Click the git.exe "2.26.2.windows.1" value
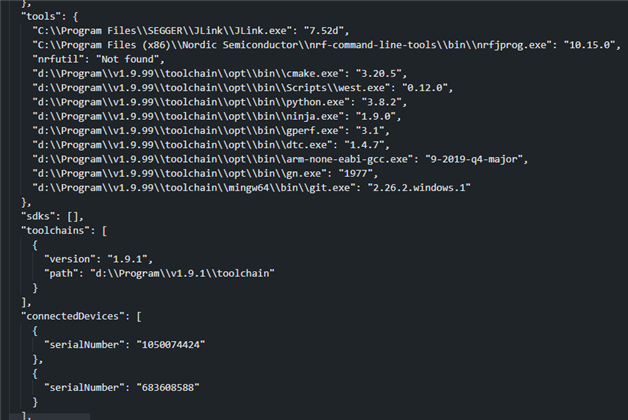Image resolution: width=628 pixels, height=420 pixels. 419,188
